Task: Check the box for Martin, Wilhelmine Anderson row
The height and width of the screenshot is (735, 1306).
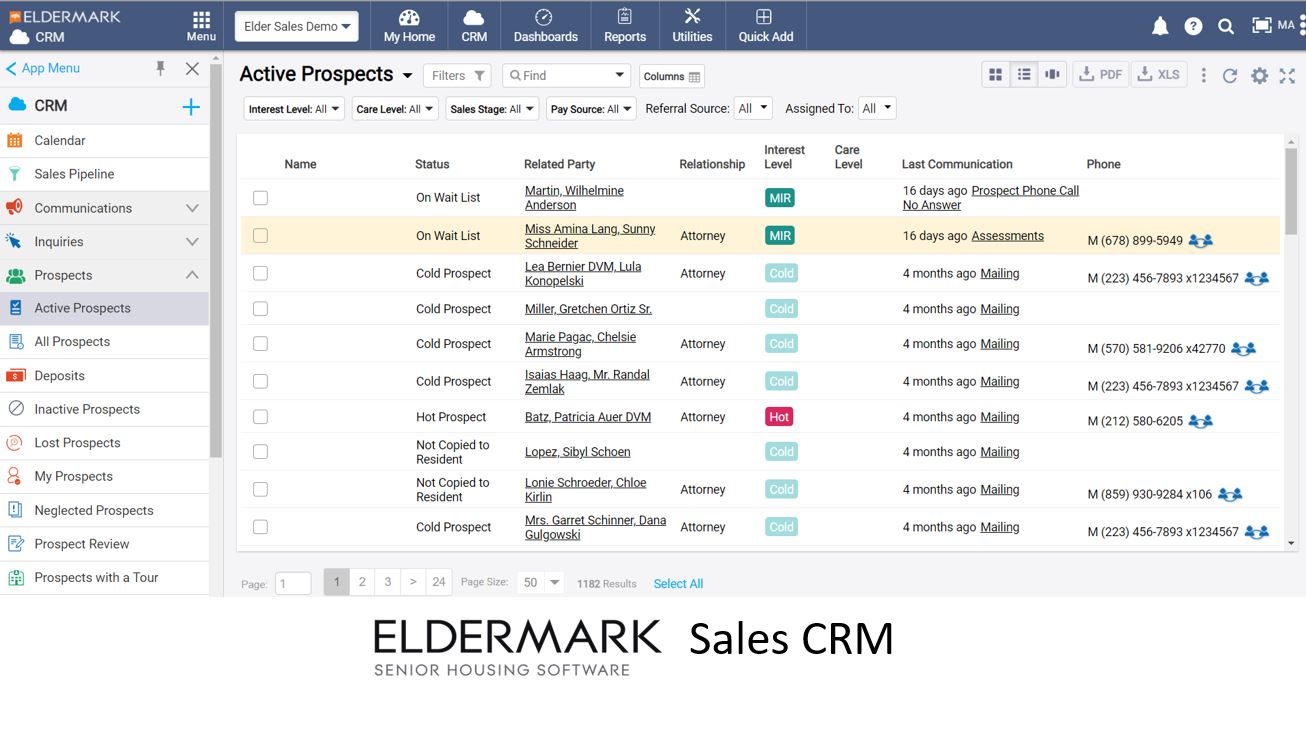Action: tap(260, 198)
